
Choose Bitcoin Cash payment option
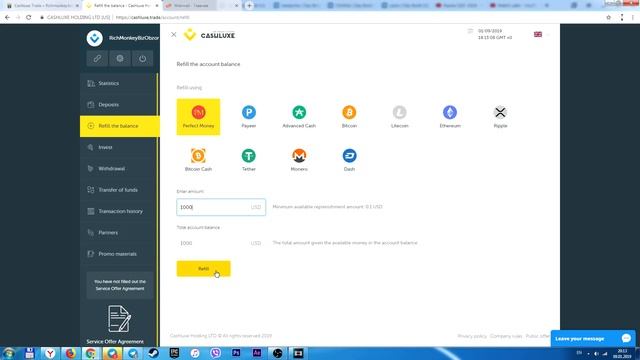click(x=198, y=160)
